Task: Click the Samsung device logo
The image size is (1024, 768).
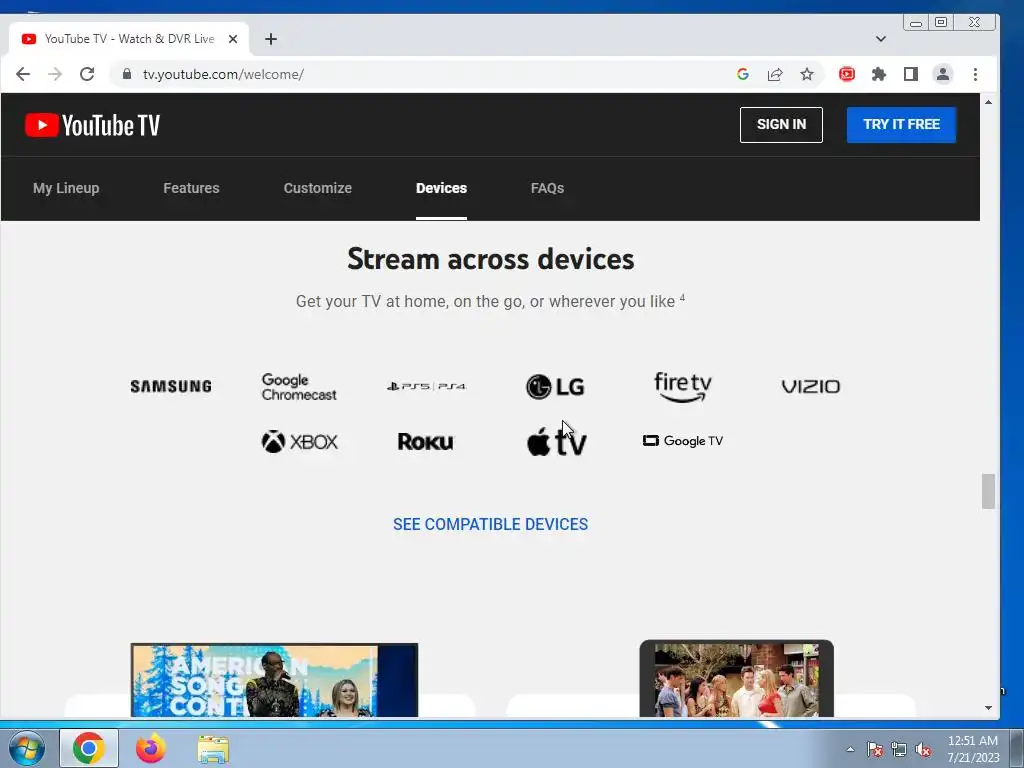Action: pos(171,387)
